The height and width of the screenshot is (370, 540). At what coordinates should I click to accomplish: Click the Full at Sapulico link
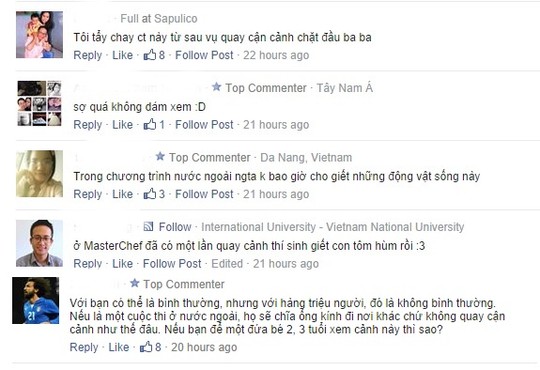pos(159,18)
